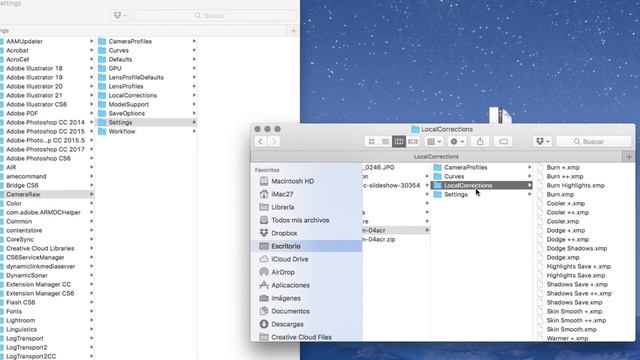640x360 pixels.
Task: Select Shadows Save ++.xmp file
Action: pos(579,293)
